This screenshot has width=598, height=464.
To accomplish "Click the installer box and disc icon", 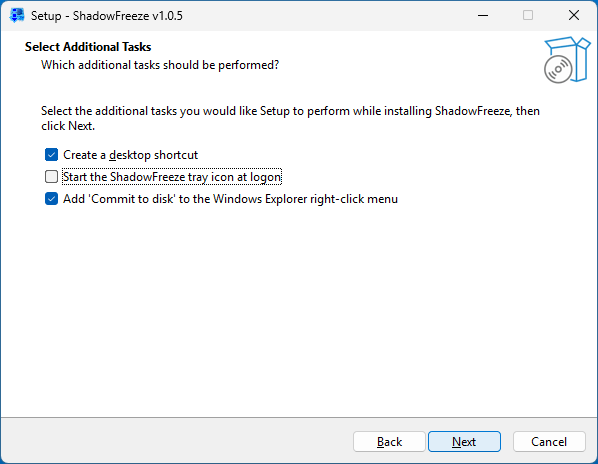I will [567, 60].
